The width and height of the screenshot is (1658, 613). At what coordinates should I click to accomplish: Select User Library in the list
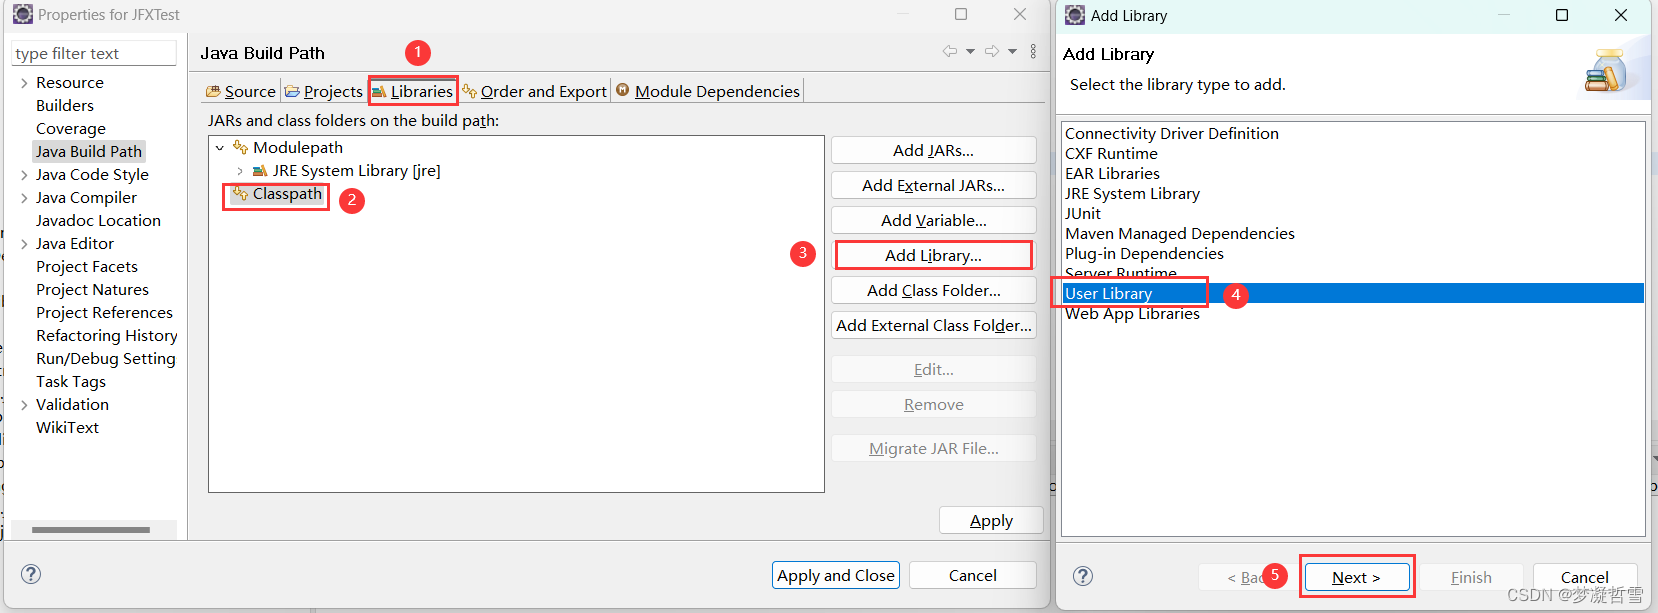click(1353, 293)
